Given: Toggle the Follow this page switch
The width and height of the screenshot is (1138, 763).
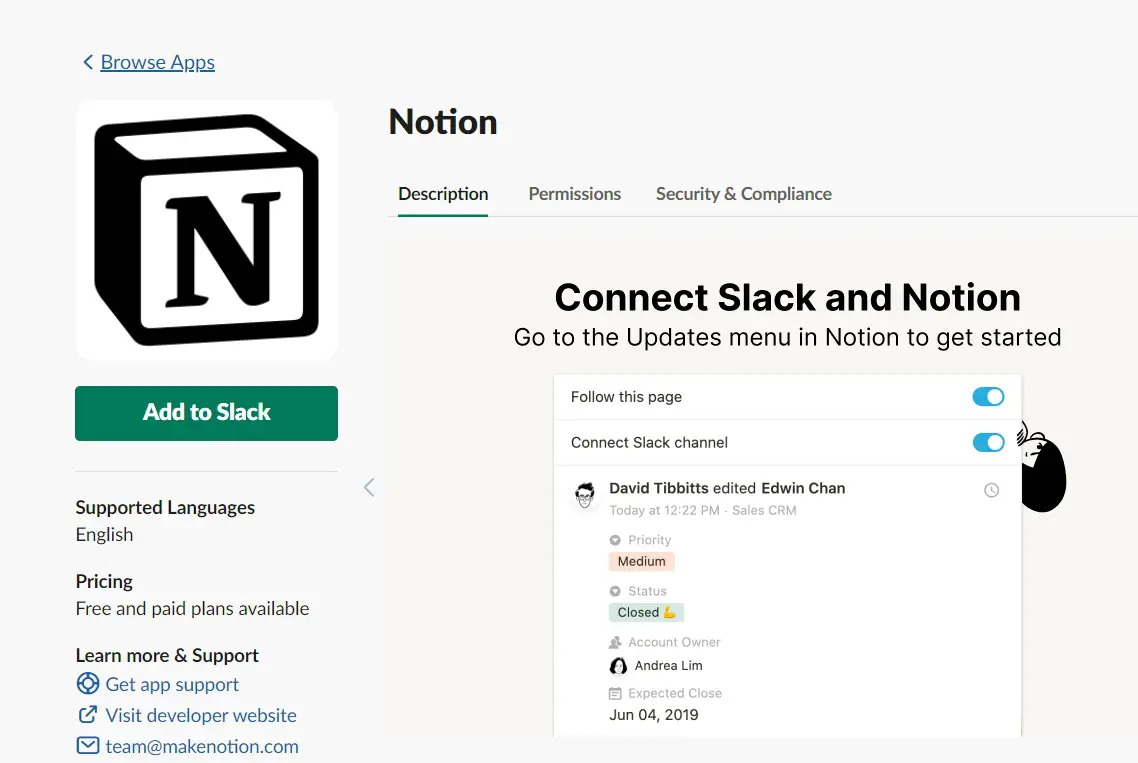Looking at the screenshot, I should click(x=988, y=396).
